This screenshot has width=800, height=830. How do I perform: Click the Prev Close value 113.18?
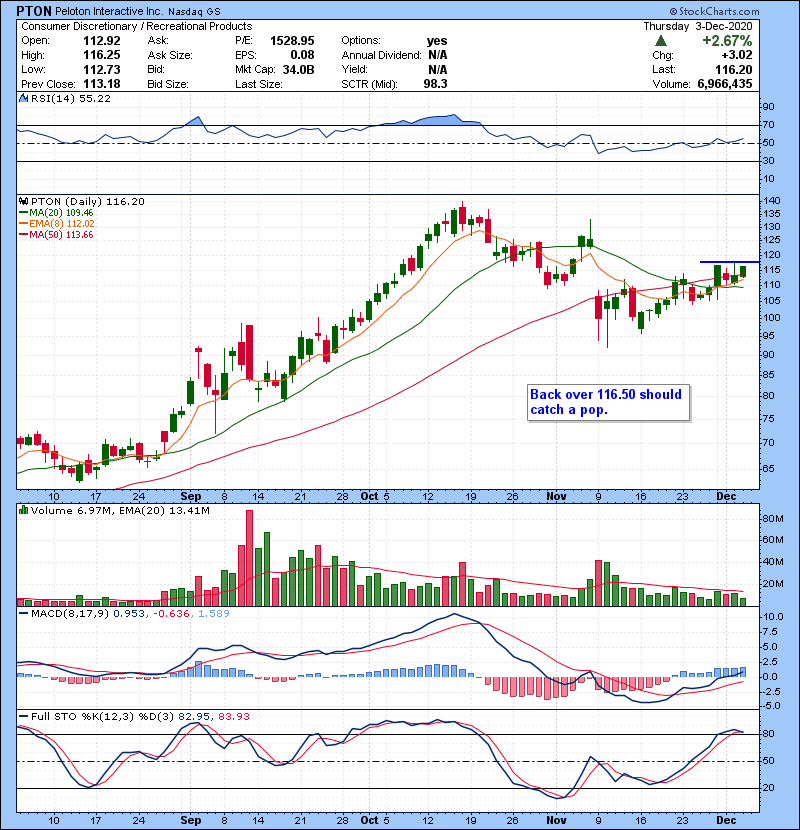pos(102,84)
